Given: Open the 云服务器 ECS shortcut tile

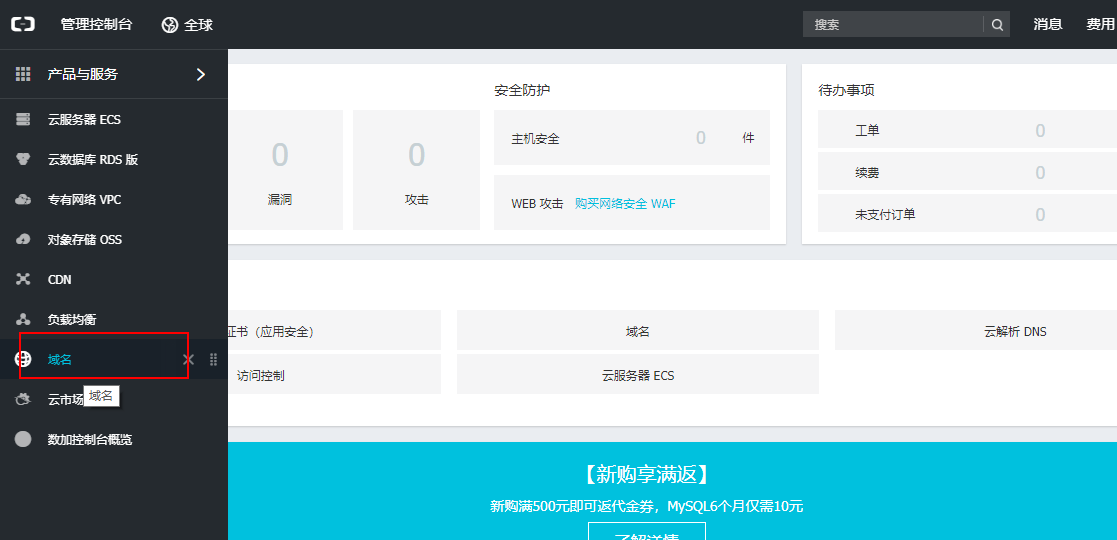Looking at the screenshot, I should click(638, 375).
